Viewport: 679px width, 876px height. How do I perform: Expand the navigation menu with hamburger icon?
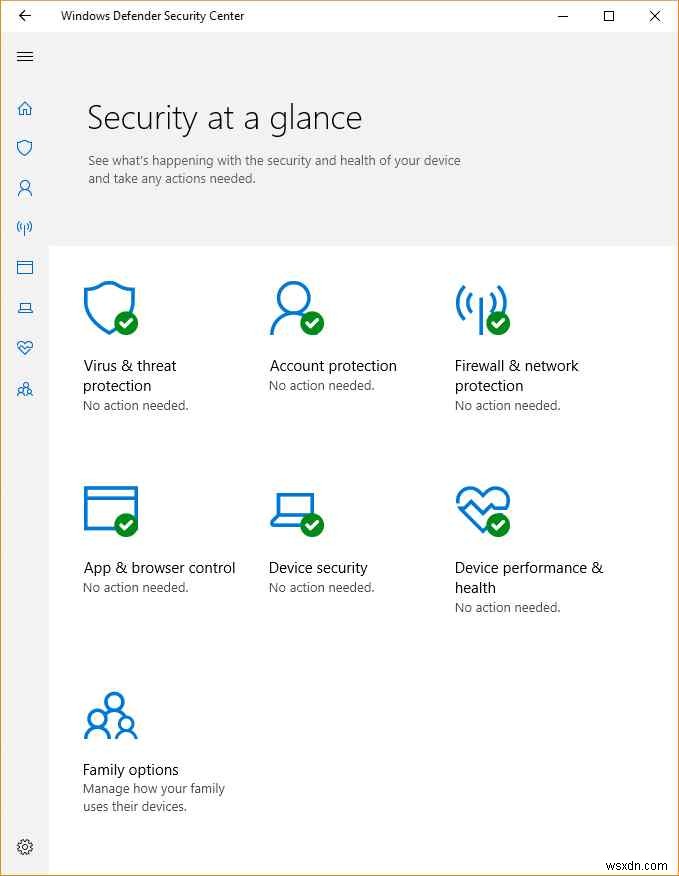click(x=24, y=56)
